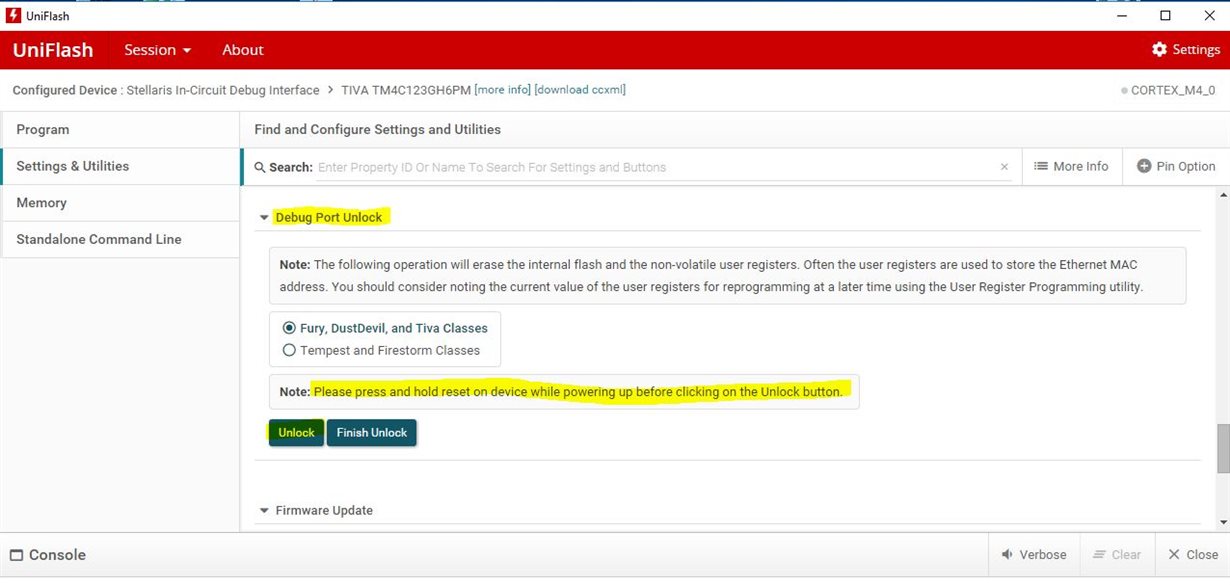Go to UniFlash home title

pyautogui.click(x=53, y=50)
